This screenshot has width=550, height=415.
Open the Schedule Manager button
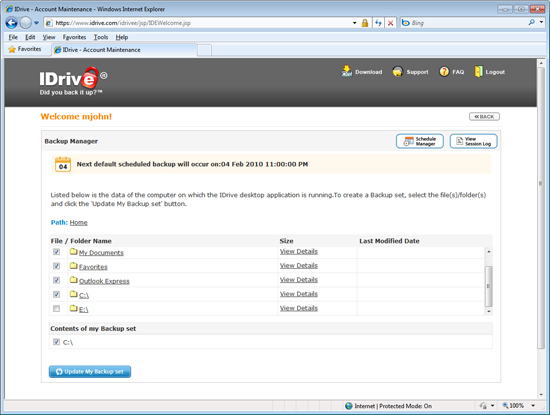420,141
